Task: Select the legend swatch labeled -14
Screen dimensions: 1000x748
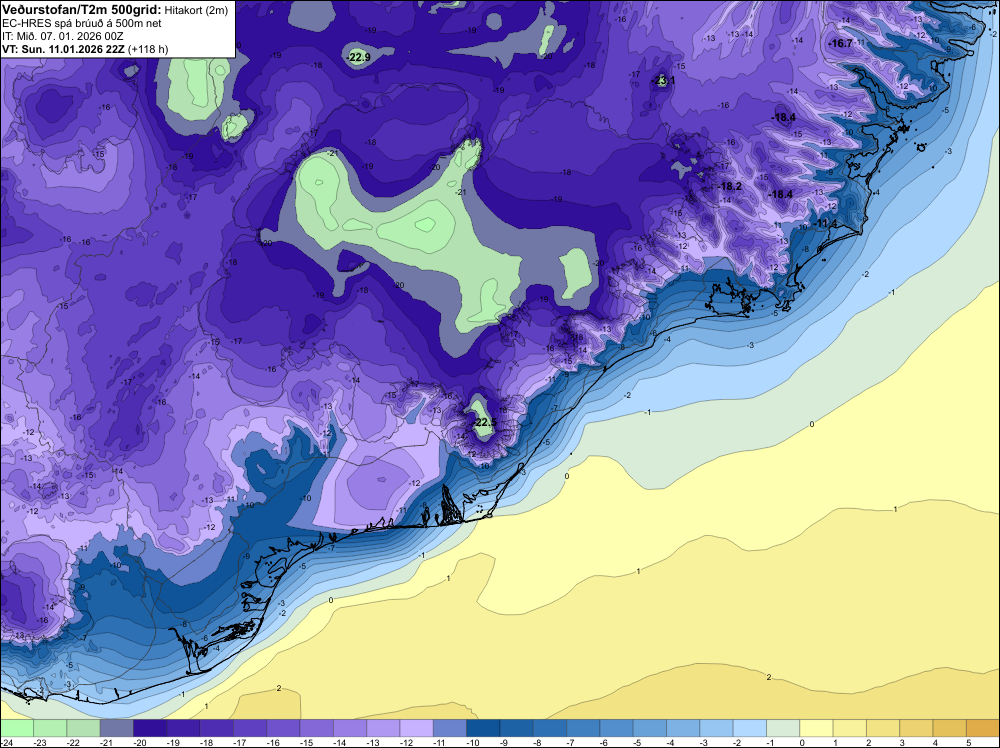Action: (x=350, y=728)
